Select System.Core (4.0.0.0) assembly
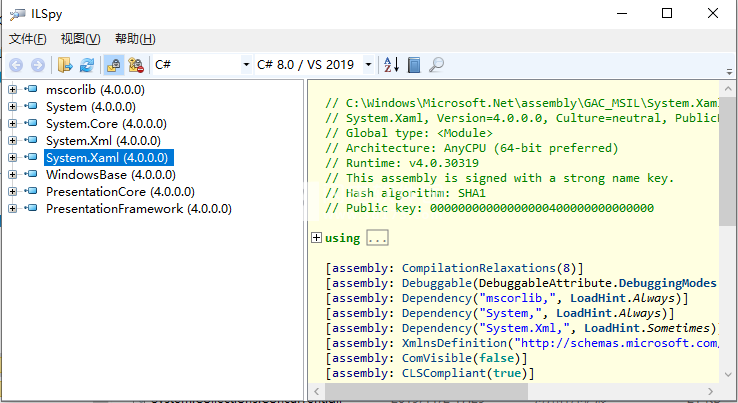The height and width of the screenshot is (403, 738). pyautogui.click(x=106, y=123)
